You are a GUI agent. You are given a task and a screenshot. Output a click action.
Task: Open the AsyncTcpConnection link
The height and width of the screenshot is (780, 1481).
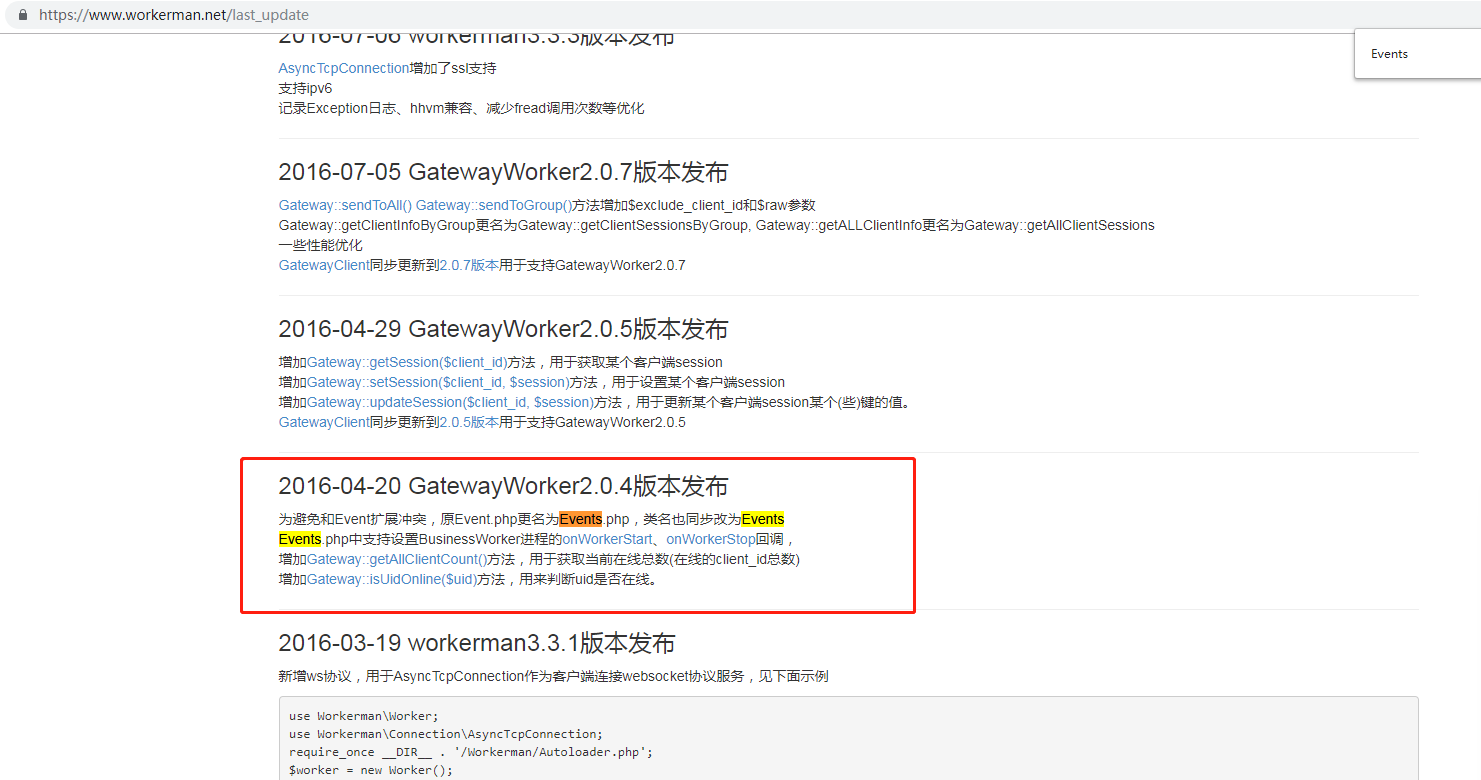pos(344,68)
